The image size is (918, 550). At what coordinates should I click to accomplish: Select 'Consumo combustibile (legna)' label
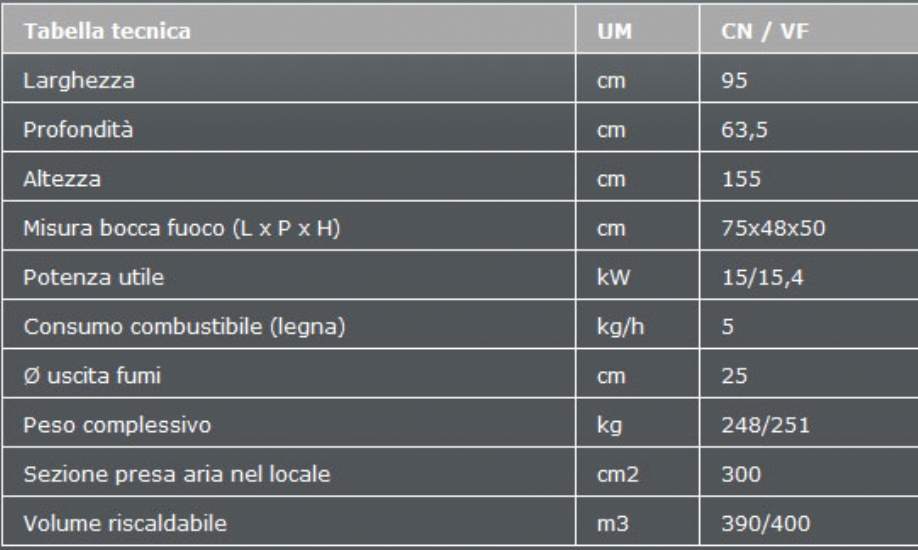pos(184,327)
